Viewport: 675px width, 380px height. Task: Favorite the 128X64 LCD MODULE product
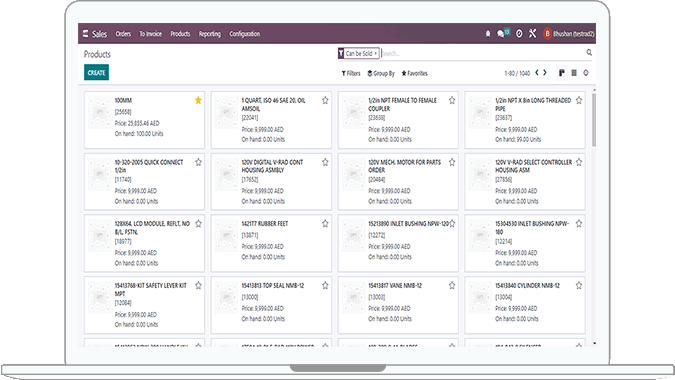tap(198, 223)
